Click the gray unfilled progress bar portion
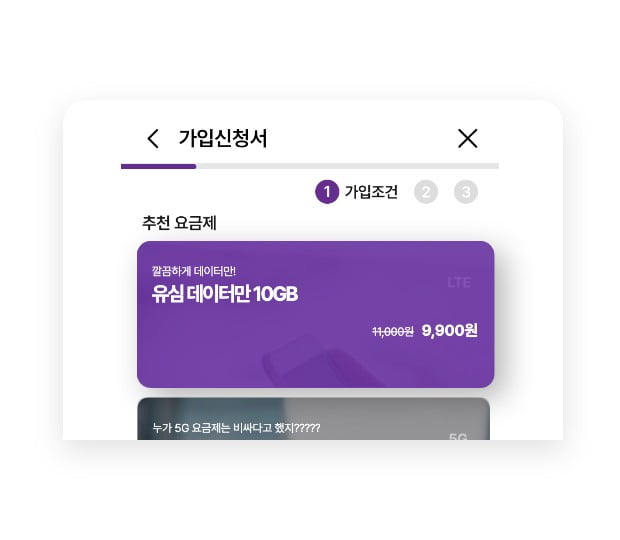The width and height of the screenshot is (620, 540). click(x=347, y=166)
